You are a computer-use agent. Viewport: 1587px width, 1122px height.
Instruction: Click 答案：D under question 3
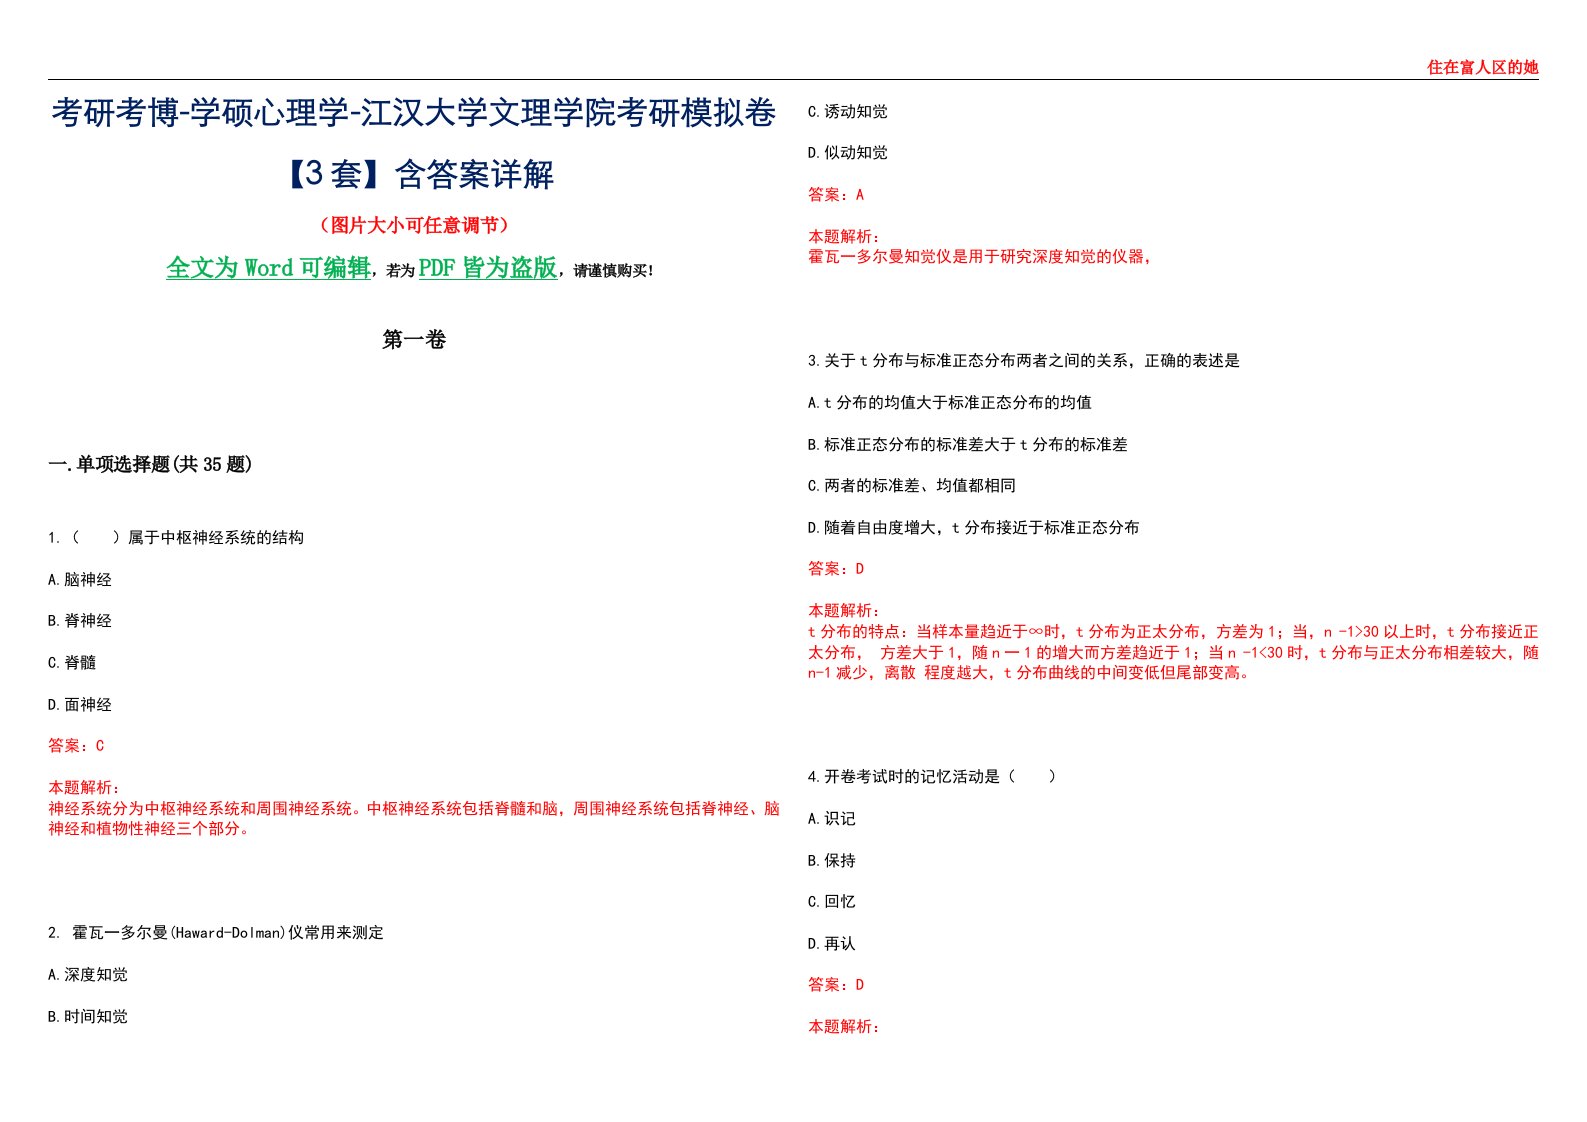coord(836,569)
